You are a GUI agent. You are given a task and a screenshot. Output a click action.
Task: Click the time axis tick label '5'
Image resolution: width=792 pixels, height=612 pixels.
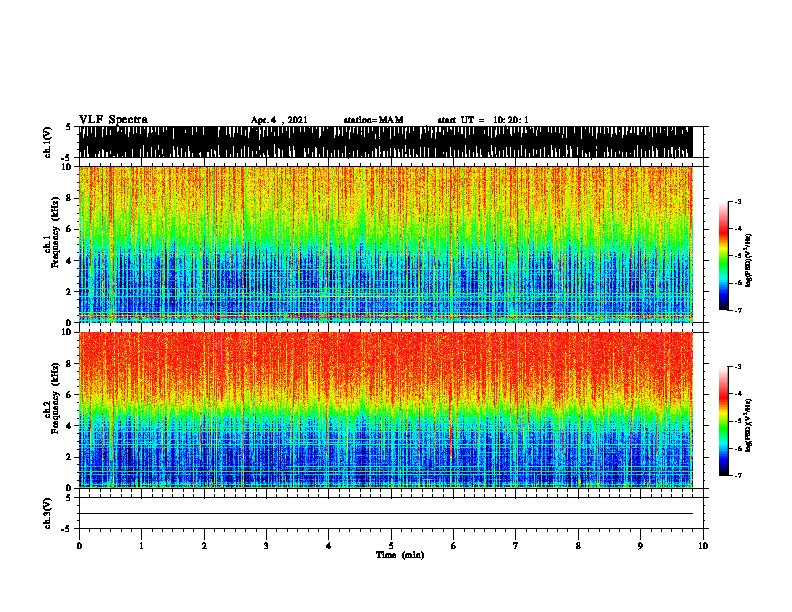click(391, 545)
